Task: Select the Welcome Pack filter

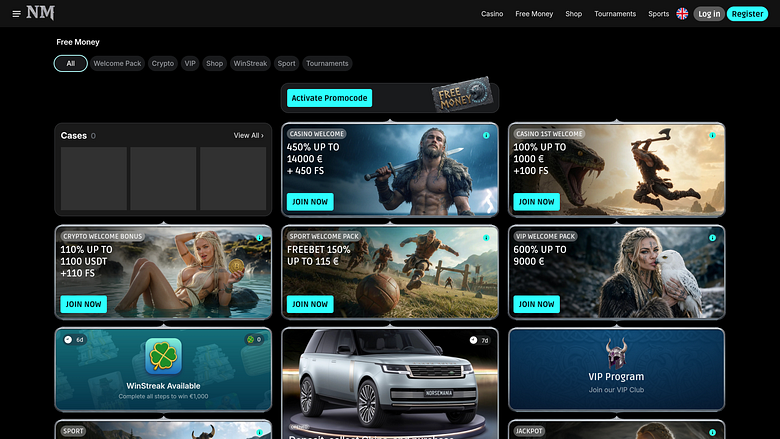Action: point(117,64)
